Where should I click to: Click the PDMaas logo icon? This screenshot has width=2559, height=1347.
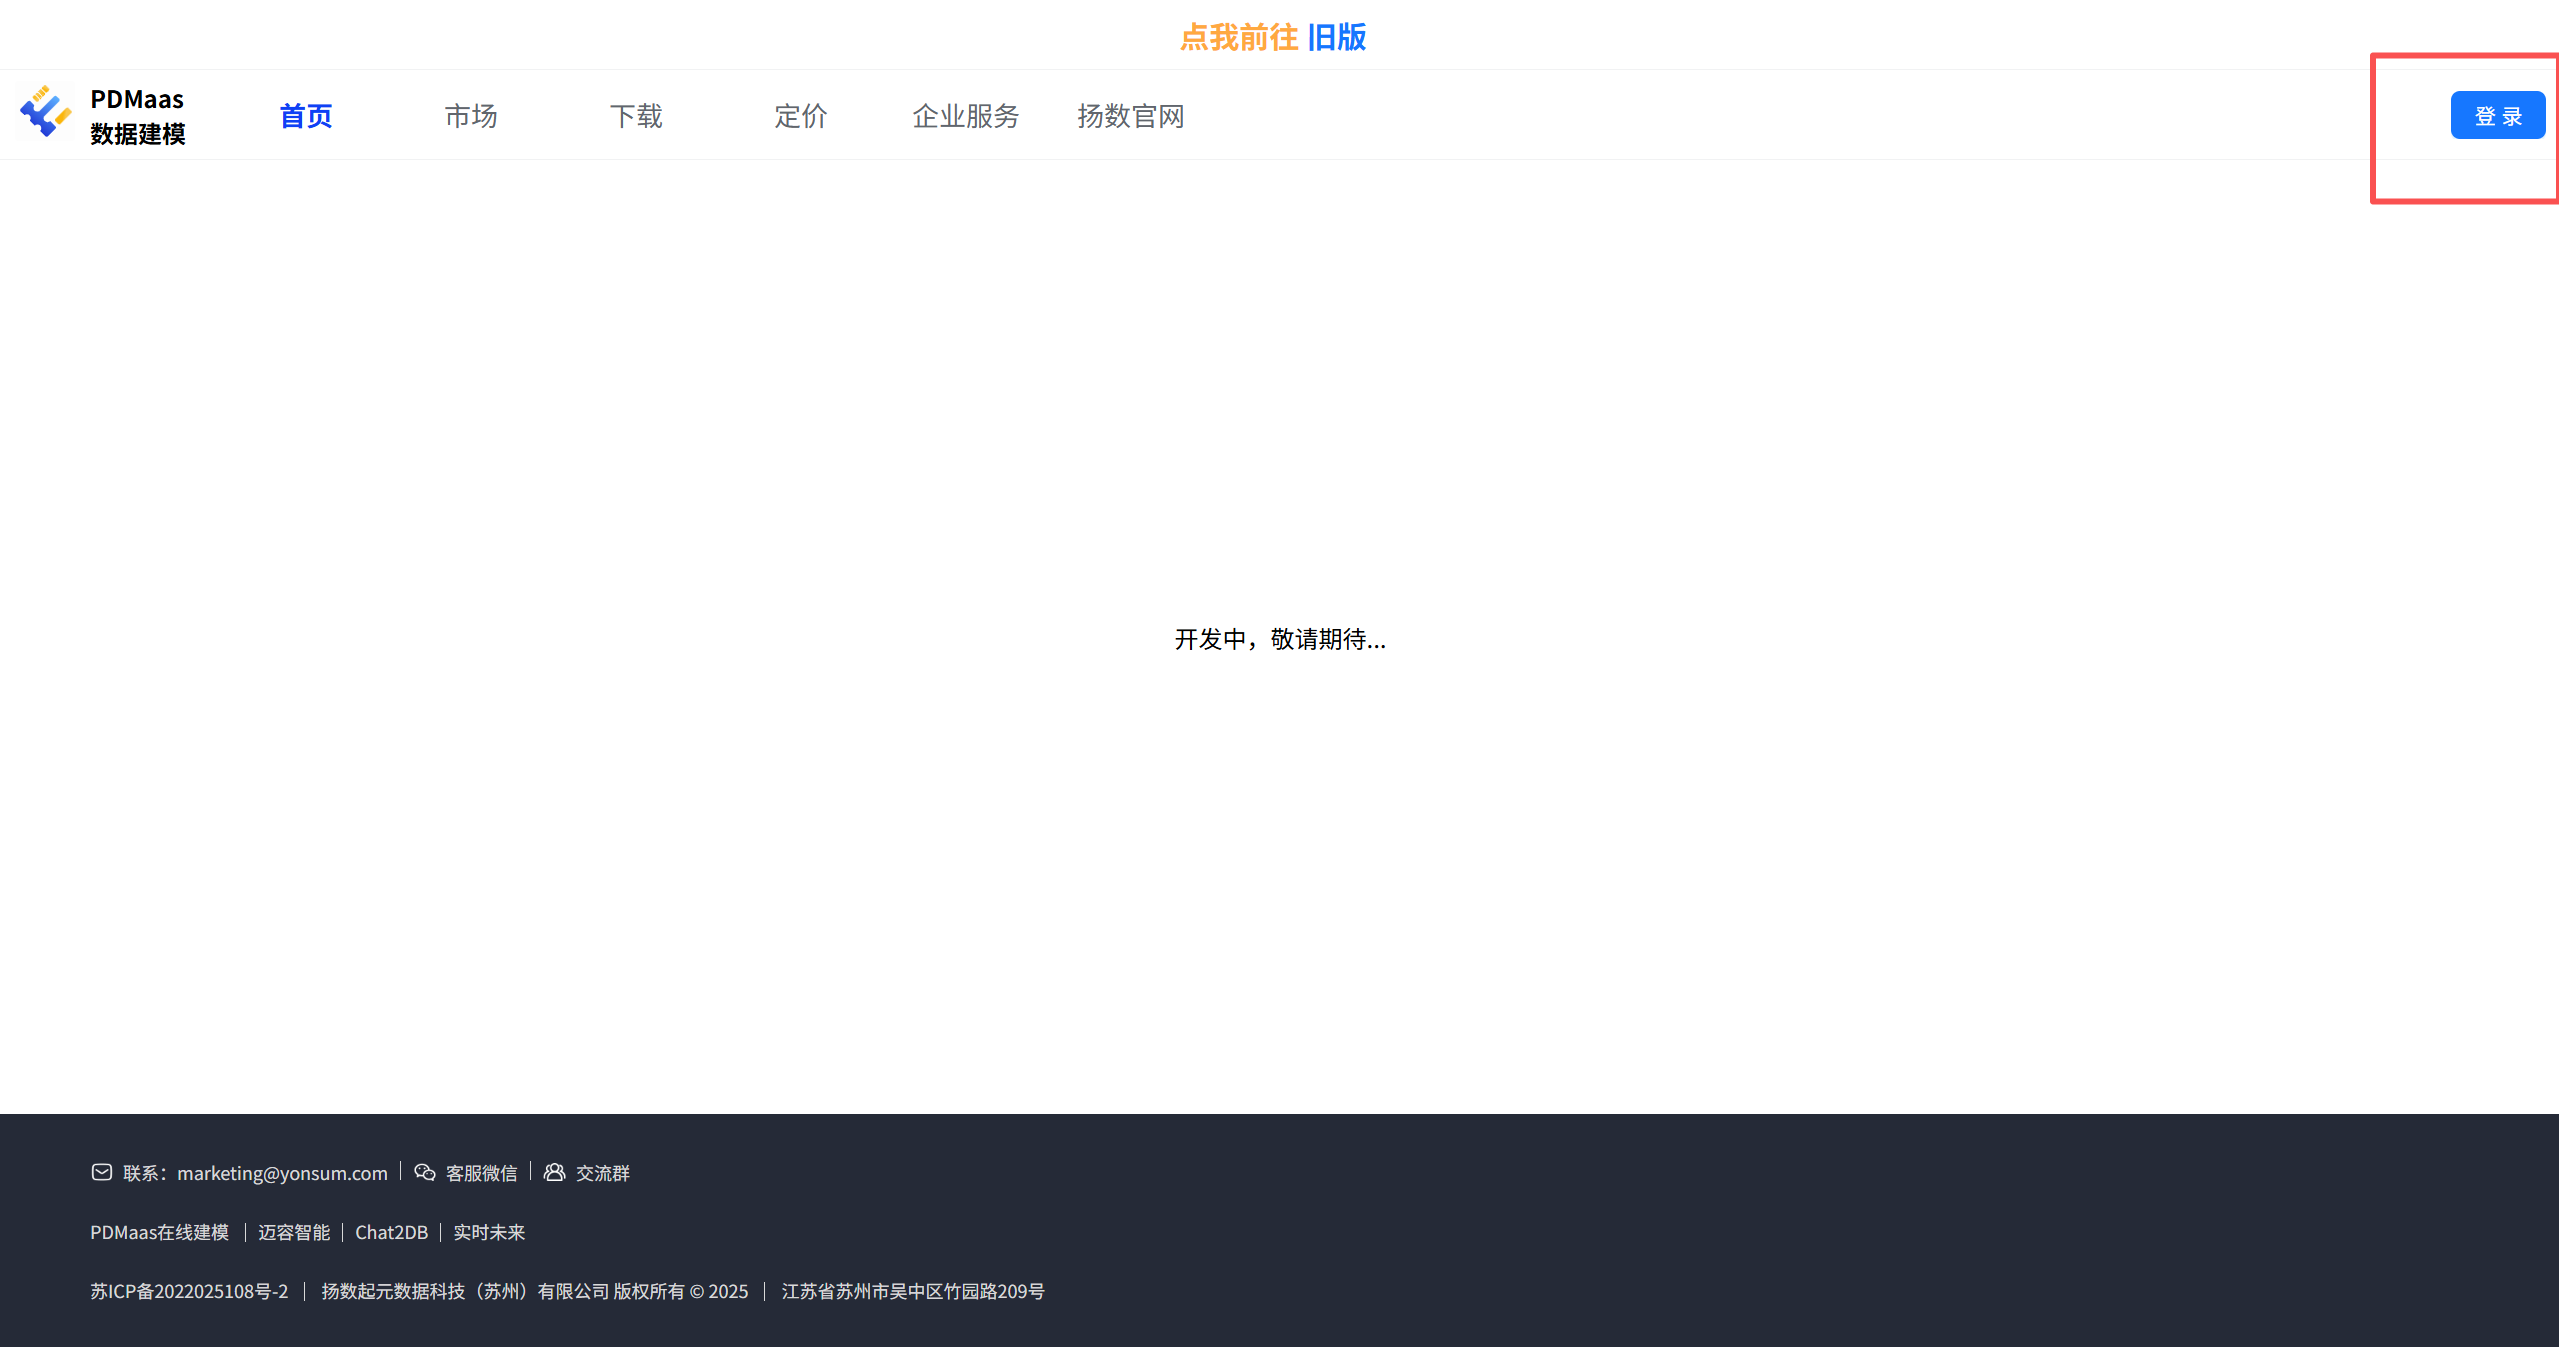coord(45,112)
